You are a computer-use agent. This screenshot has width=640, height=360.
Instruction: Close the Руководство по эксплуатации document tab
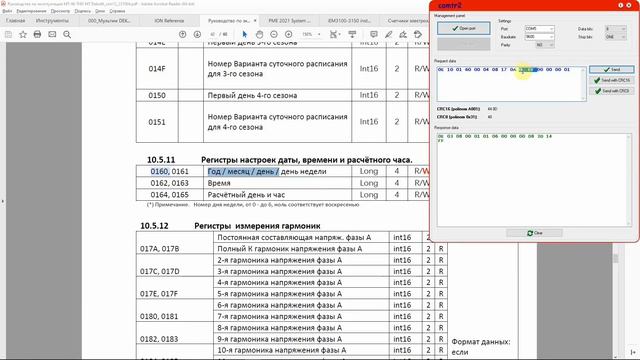[255, 20]
